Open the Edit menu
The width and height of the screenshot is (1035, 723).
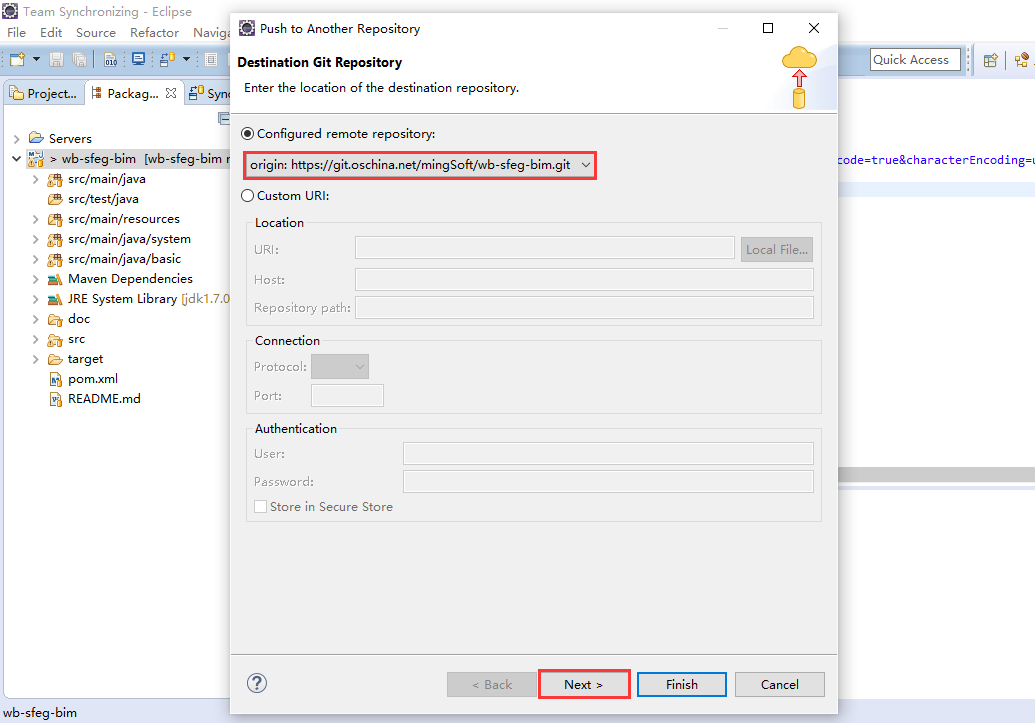51,33
